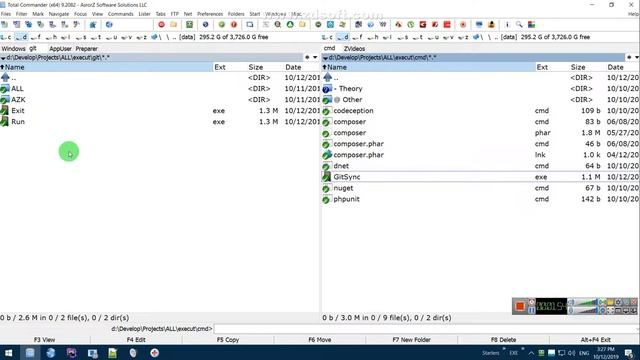Click the F5 Copy button

228,340
